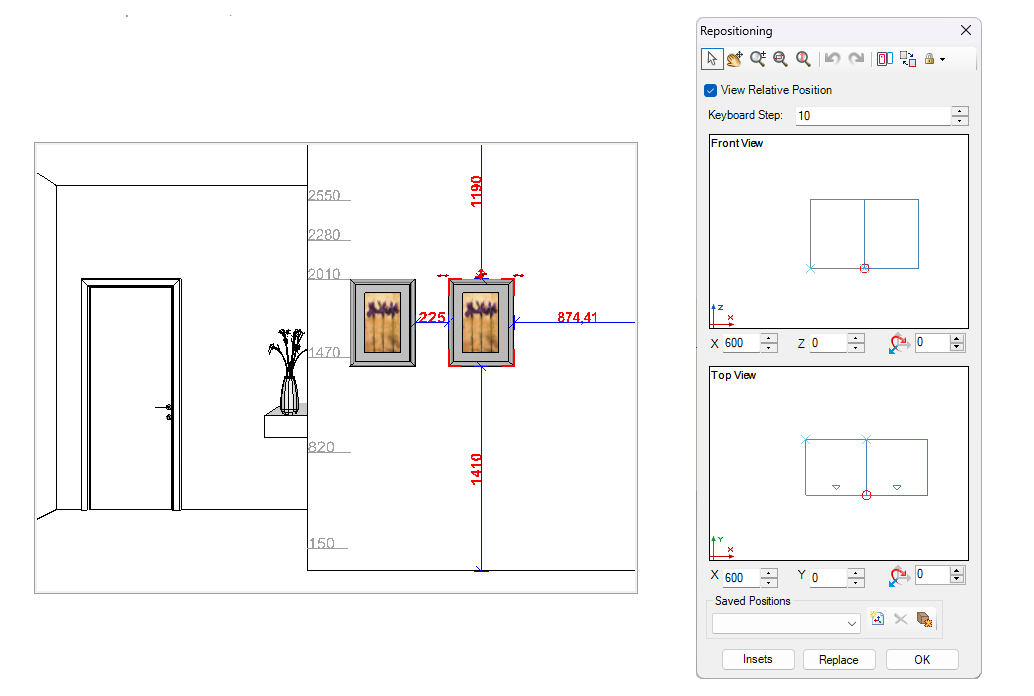Increment the Front View Z value
This screenshot has height=696, width=1034.
(856, 338)
